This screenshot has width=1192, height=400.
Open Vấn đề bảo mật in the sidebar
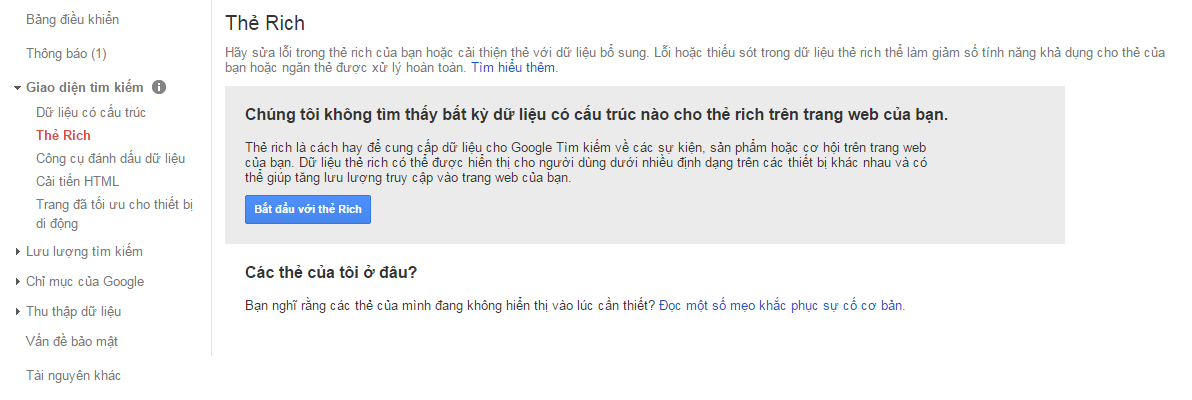point(72,341)
